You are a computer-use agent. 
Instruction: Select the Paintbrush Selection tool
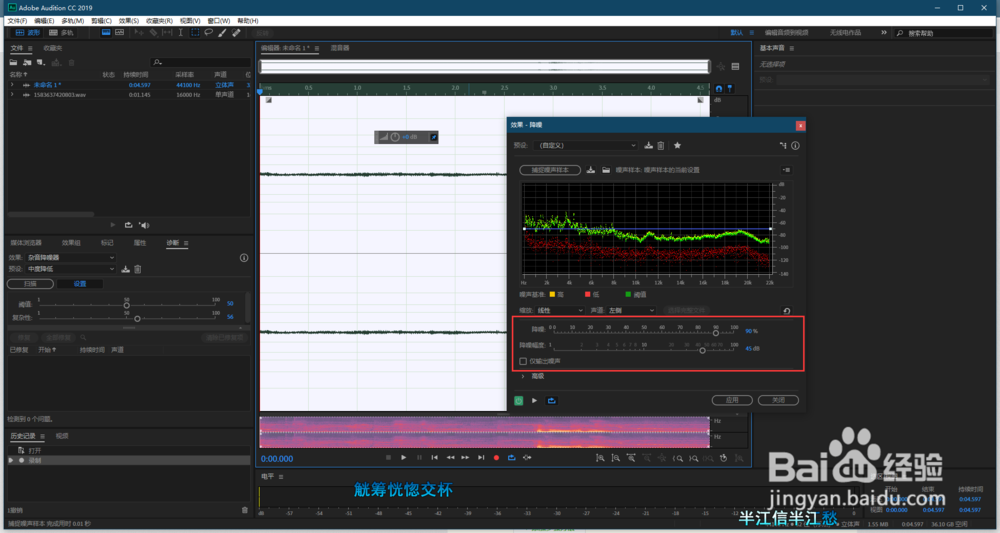coord(222,33)
